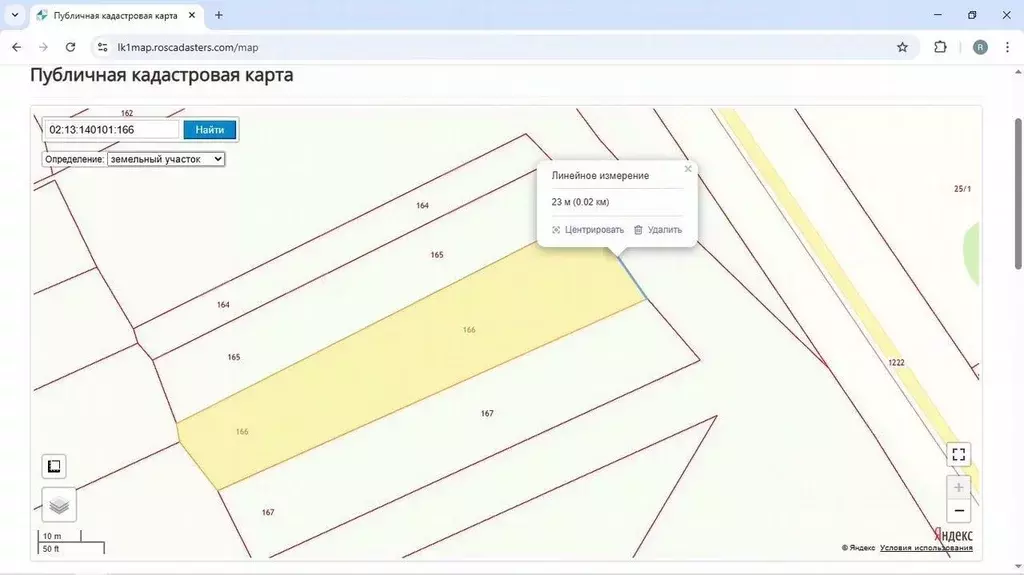
Task: Open browser extensions menu
Action: coord(940,47)
